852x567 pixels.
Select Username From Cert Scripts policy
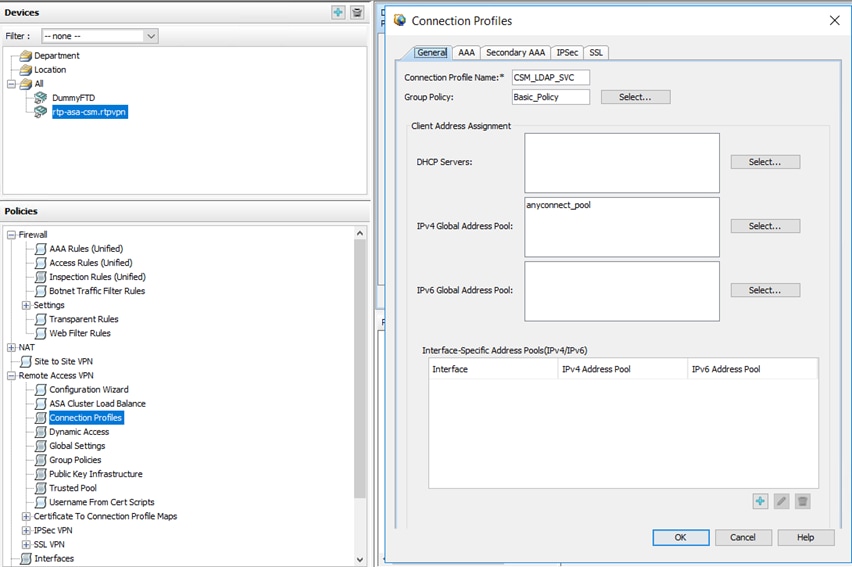click(102, 502)
